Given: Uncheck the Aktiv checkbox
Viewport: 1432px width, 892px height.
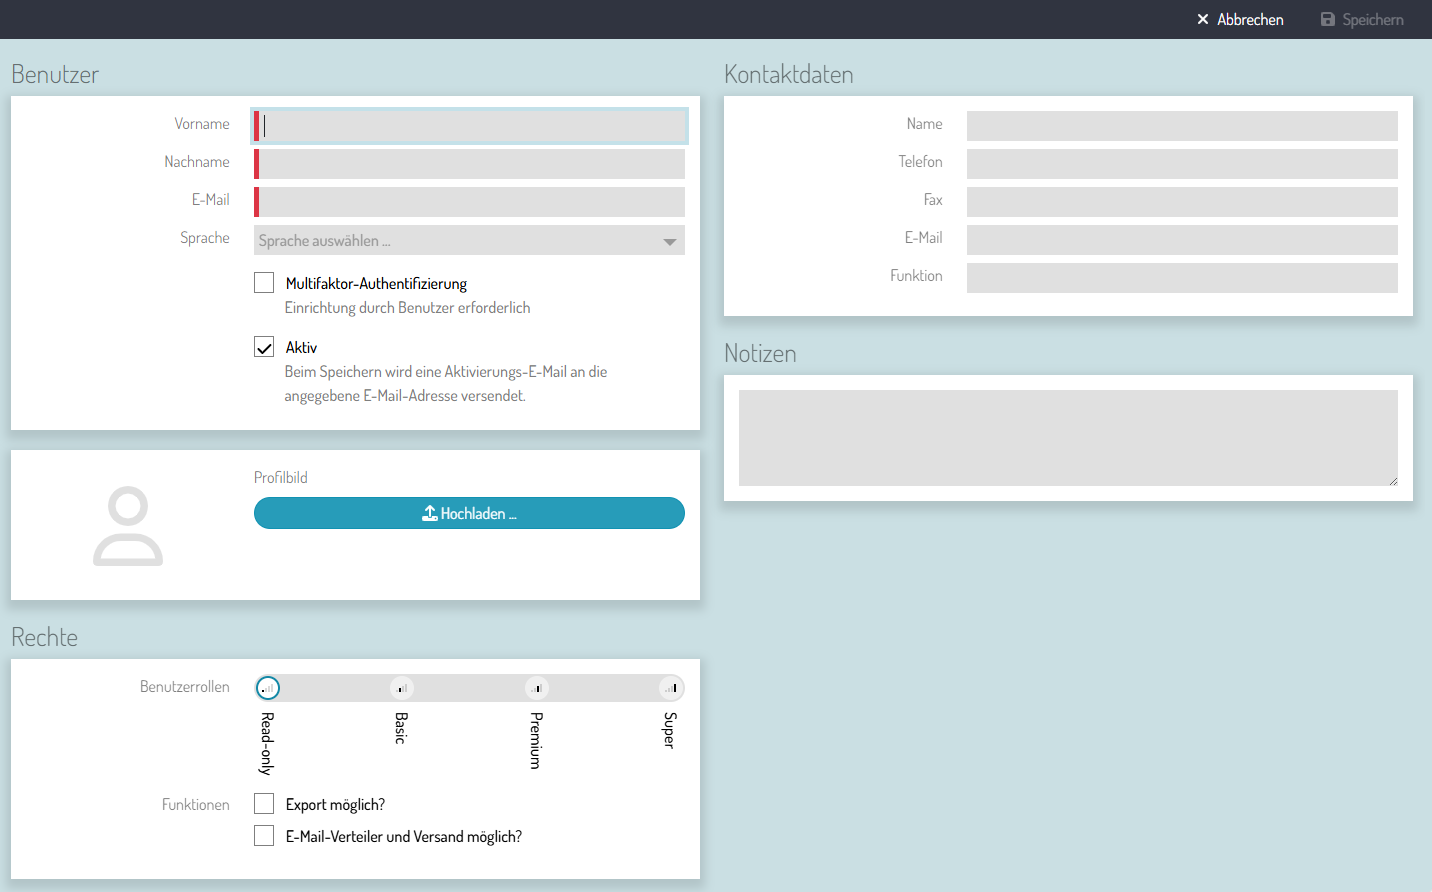Looking at the screenshot, I should [264, 347].
